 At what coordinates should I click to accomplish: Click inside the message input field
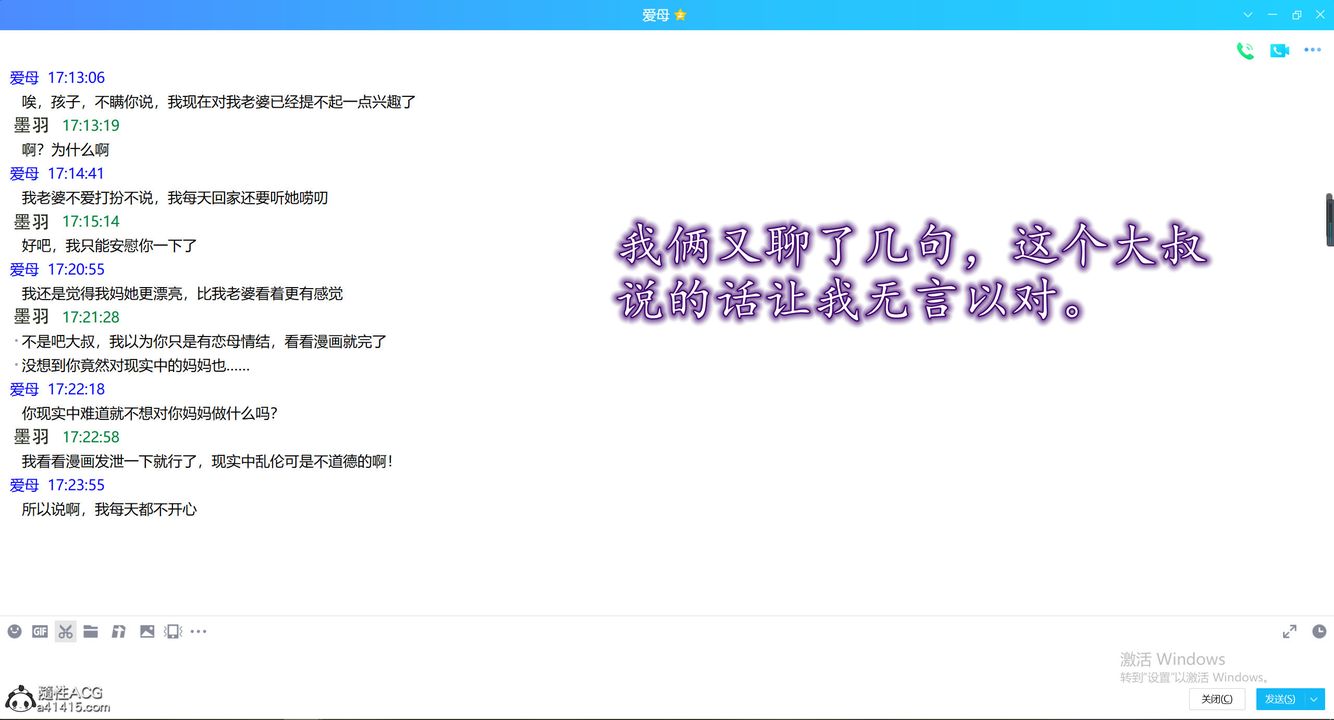(600, 665)
